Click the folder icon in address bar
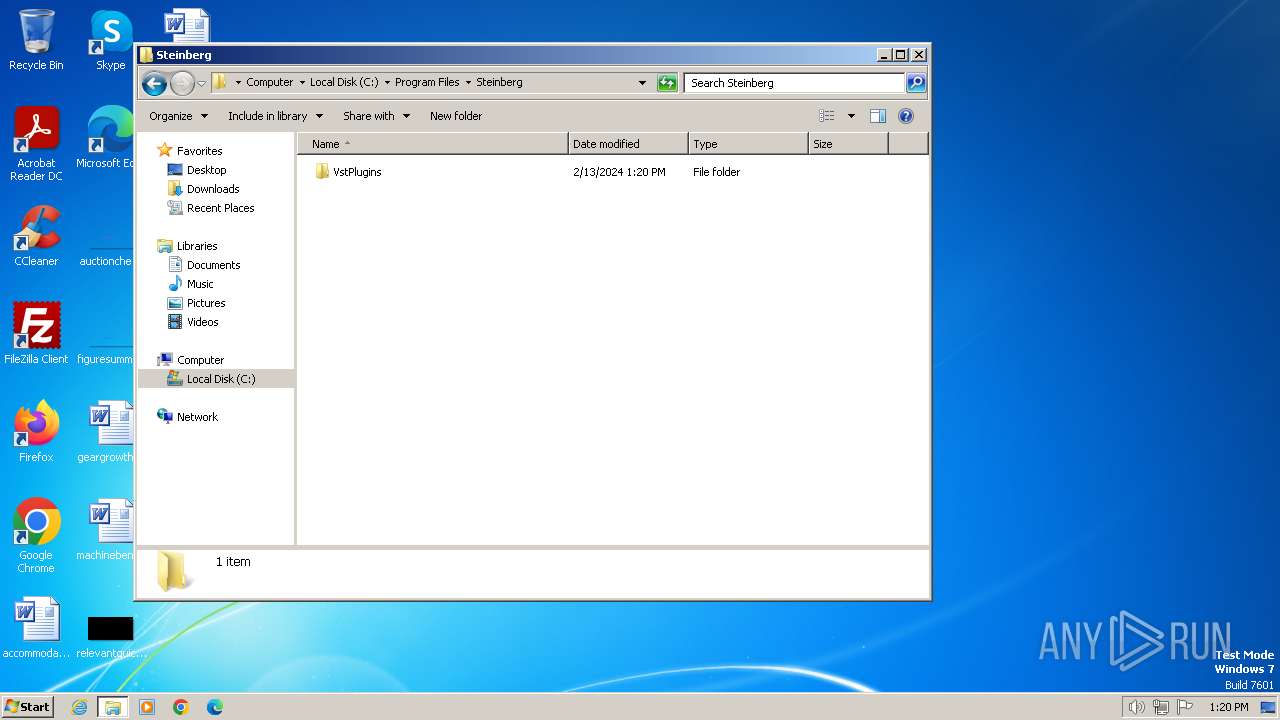The width and height of the screenshot is (1280, 720). [x=220, y=82]
